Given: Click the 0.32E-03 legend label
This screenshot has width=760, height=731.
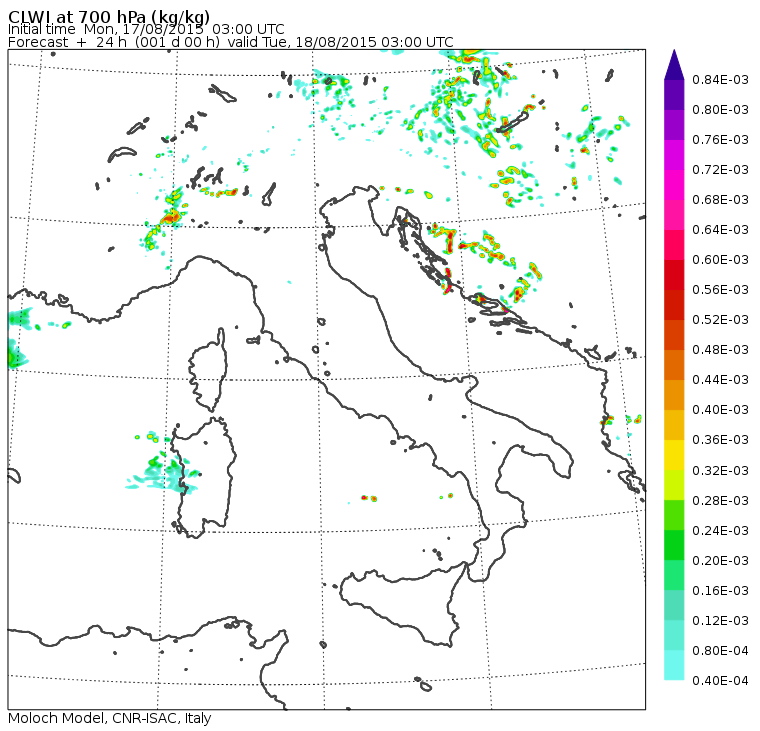Looking at the screenshot, I should coord(720,471).
